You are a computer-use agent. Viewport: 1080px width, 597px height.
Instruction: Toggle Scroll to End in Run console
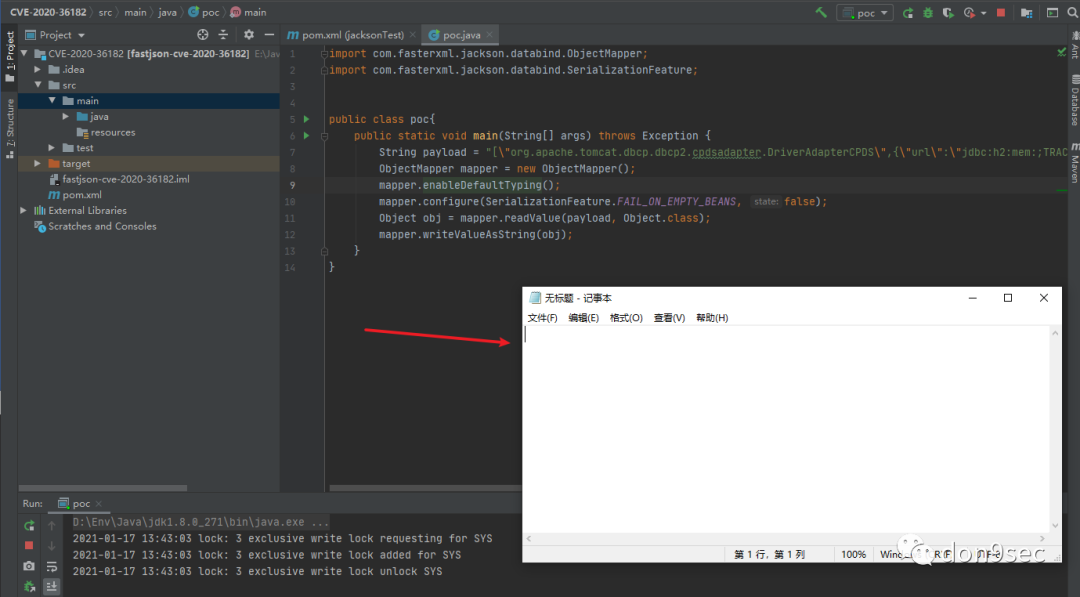(x=52, y=587)
